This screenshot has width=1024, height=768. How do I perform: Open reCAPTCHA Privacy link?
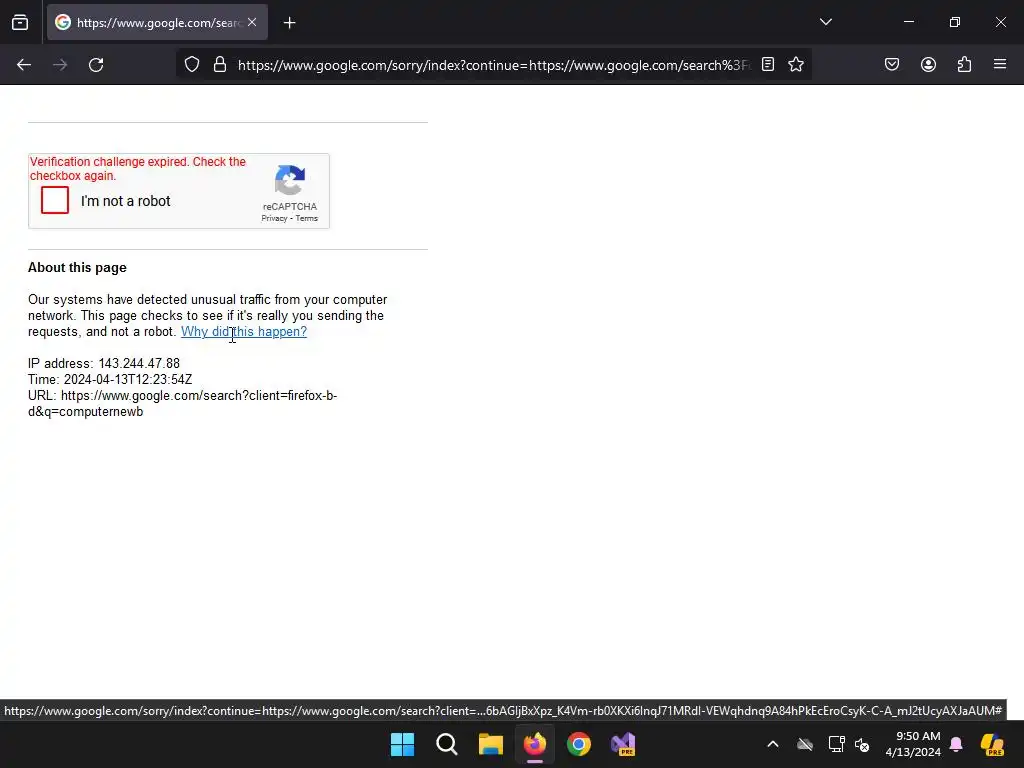(274, 219)
